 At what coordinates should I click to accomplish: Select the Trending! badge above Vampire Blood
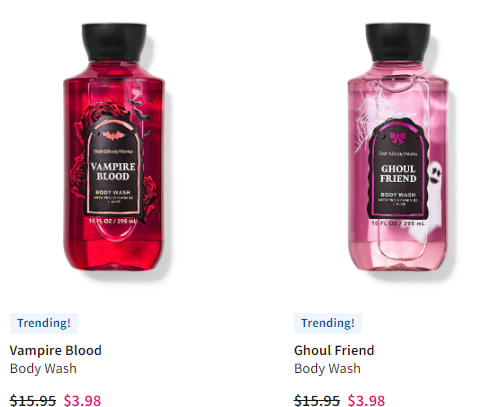(x=44, y=323)
